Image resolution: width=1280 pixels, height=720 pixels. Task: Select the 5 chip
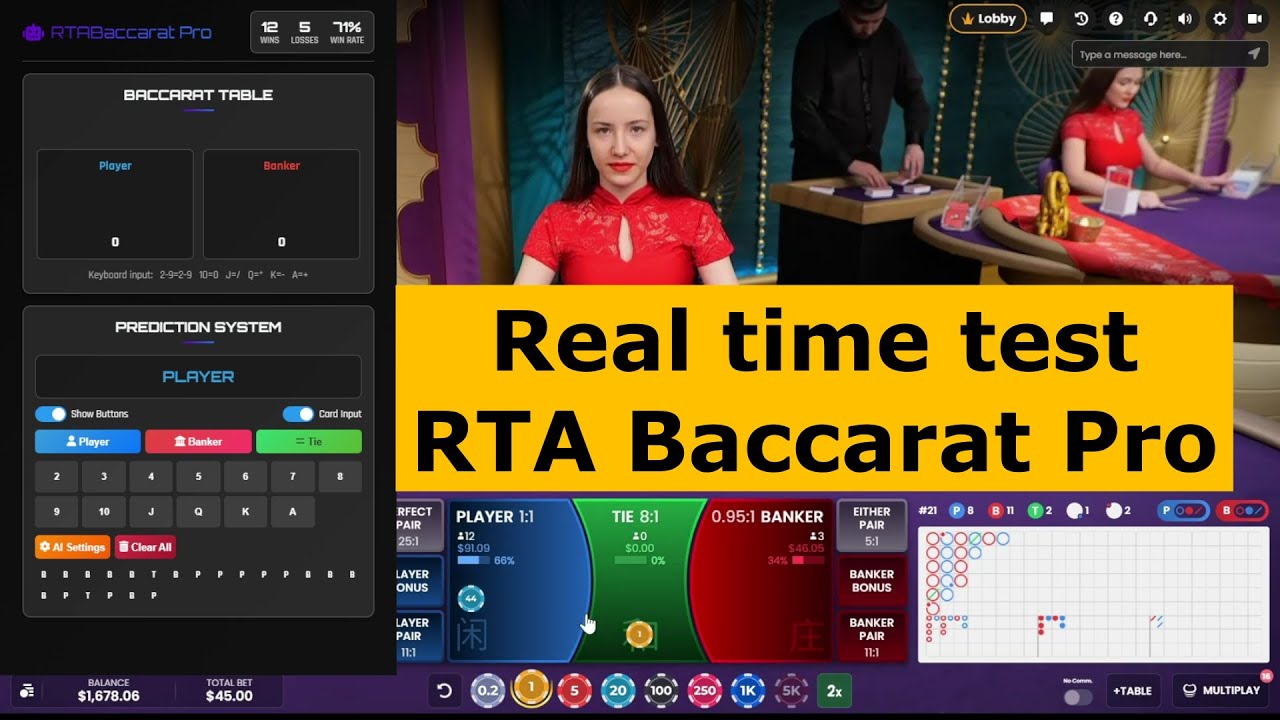574,690
